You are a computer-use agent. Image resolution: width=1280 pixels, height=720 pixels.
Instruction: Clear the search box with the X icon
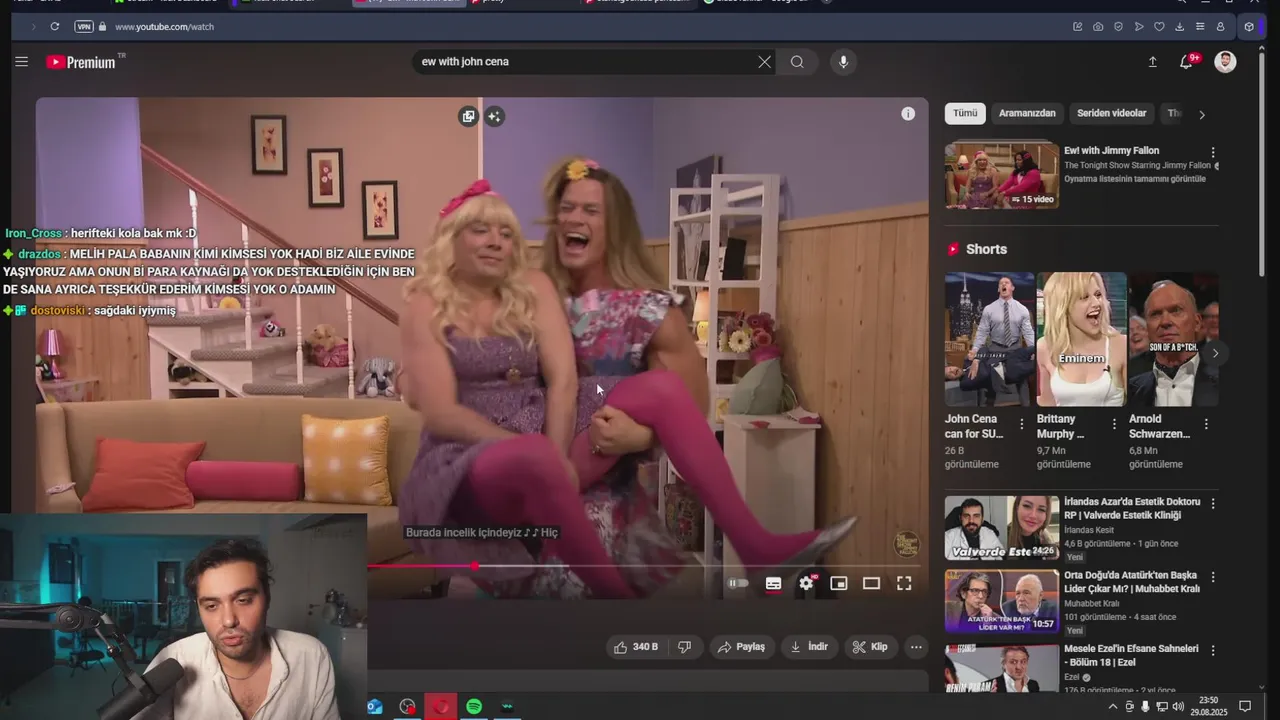pos(764,62)
